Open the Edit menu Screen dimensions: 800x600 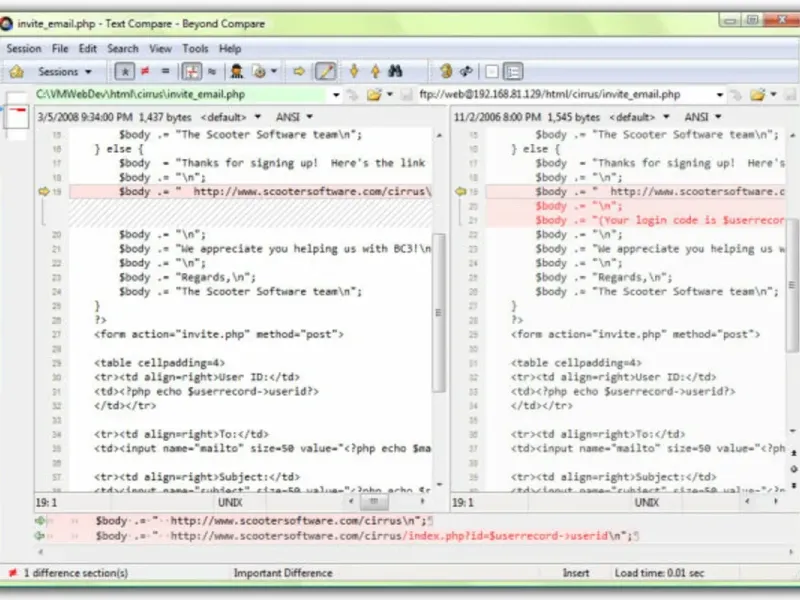click(x=87, y=48)
